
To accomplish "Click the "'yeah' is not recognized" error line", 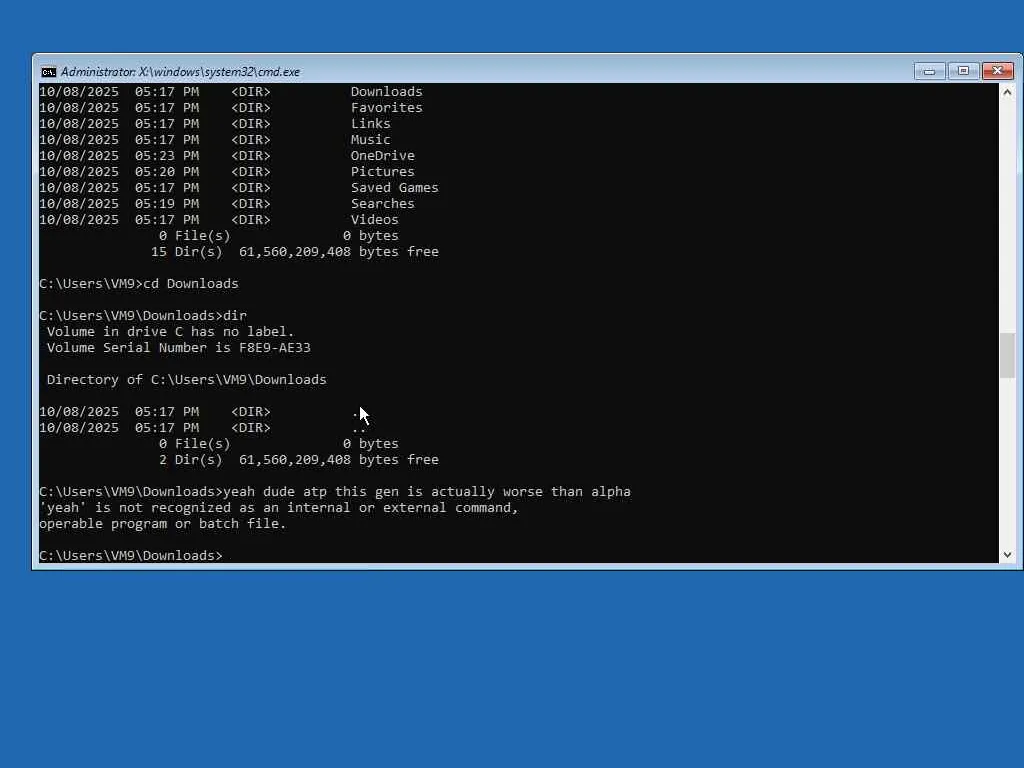I will point(279,507).
